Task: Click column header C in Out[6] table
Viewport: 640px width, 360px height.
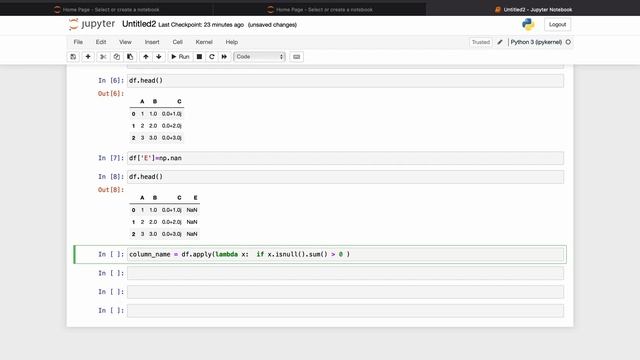Action: tap(179, 101)
